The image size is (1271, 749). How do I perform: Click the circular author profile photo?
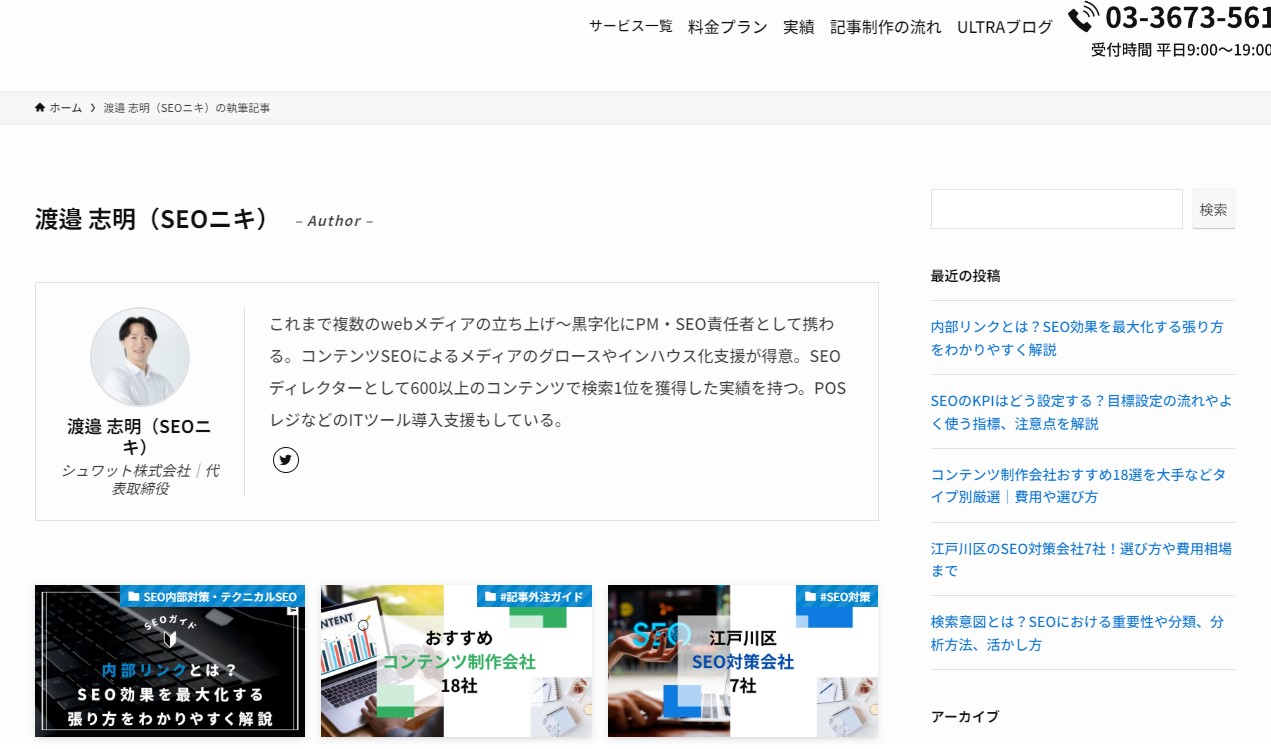[140, 357]
